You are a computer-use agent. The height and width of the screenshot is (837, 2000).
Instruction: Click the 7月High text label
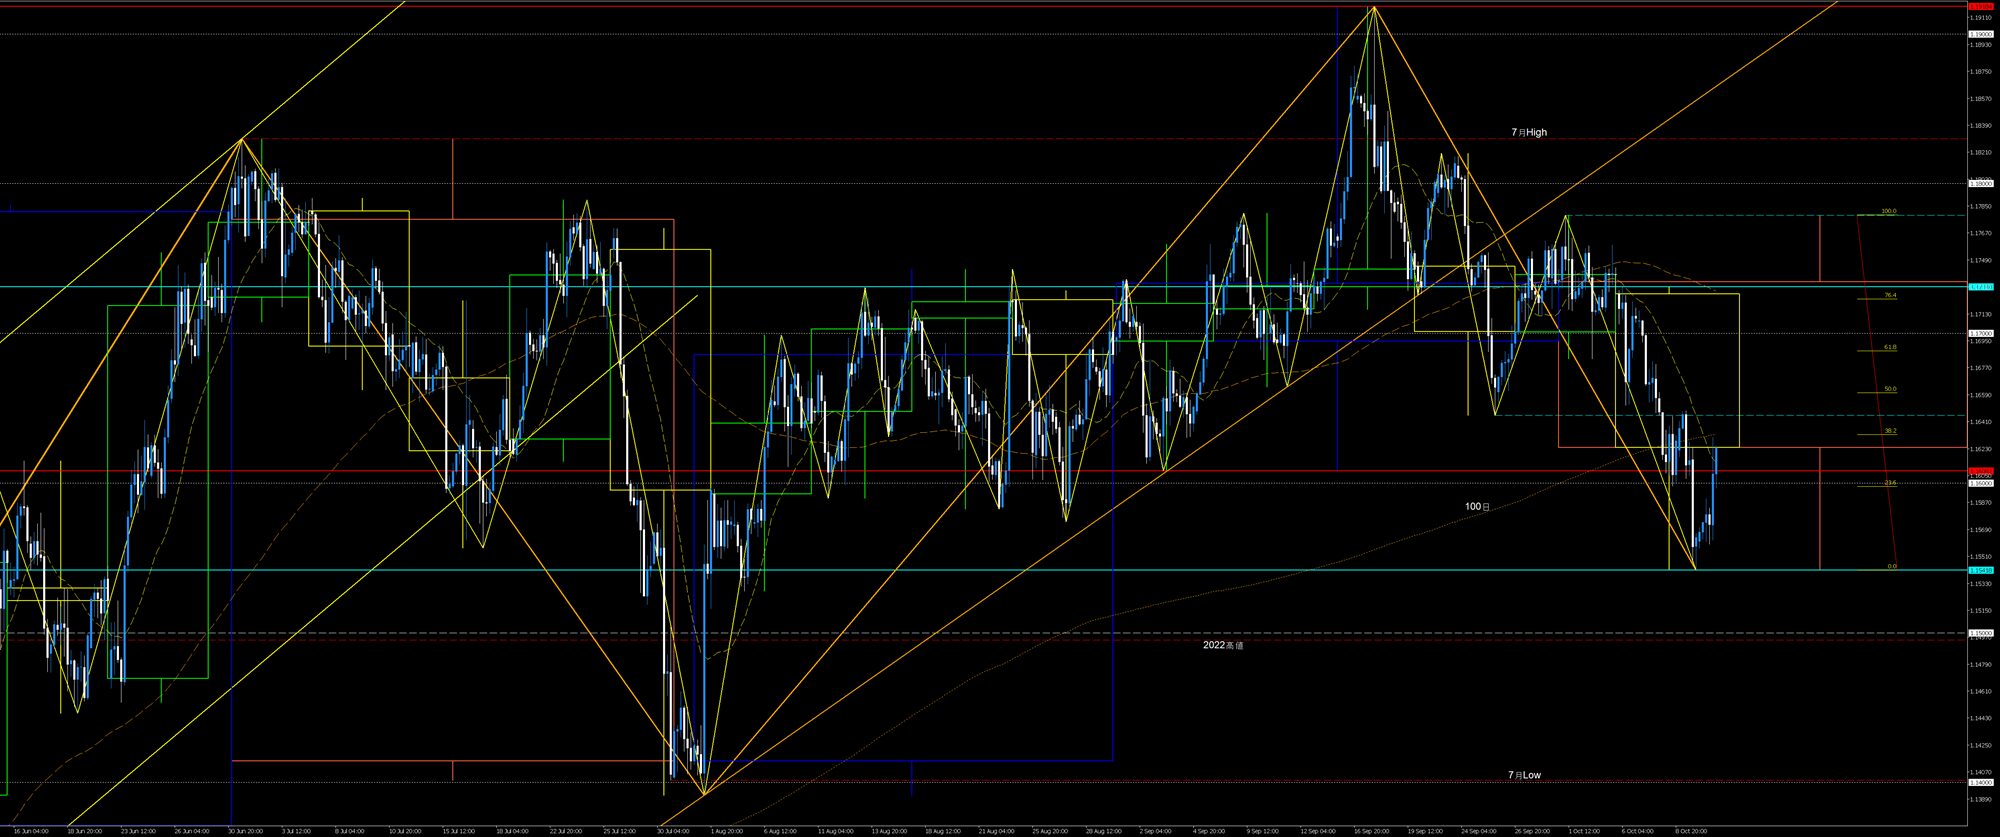coord(1528,132)
